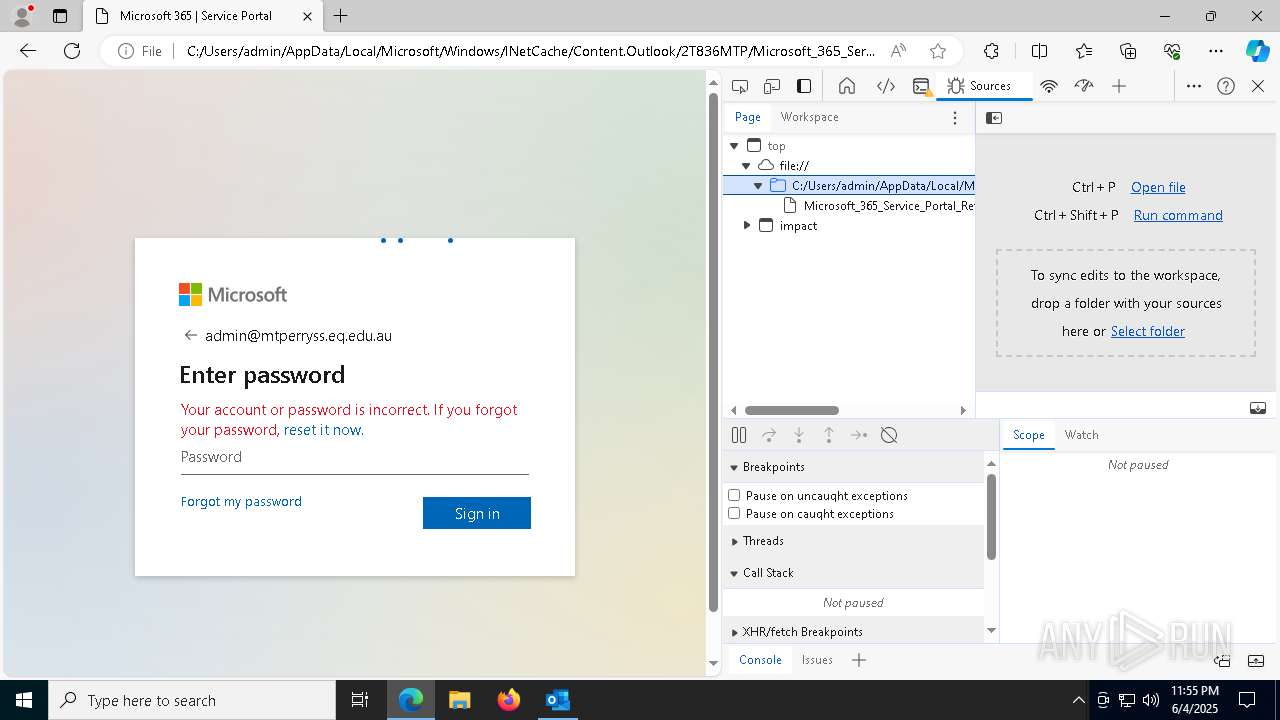Click the Step debugger arrow icon

pos(859,435)
